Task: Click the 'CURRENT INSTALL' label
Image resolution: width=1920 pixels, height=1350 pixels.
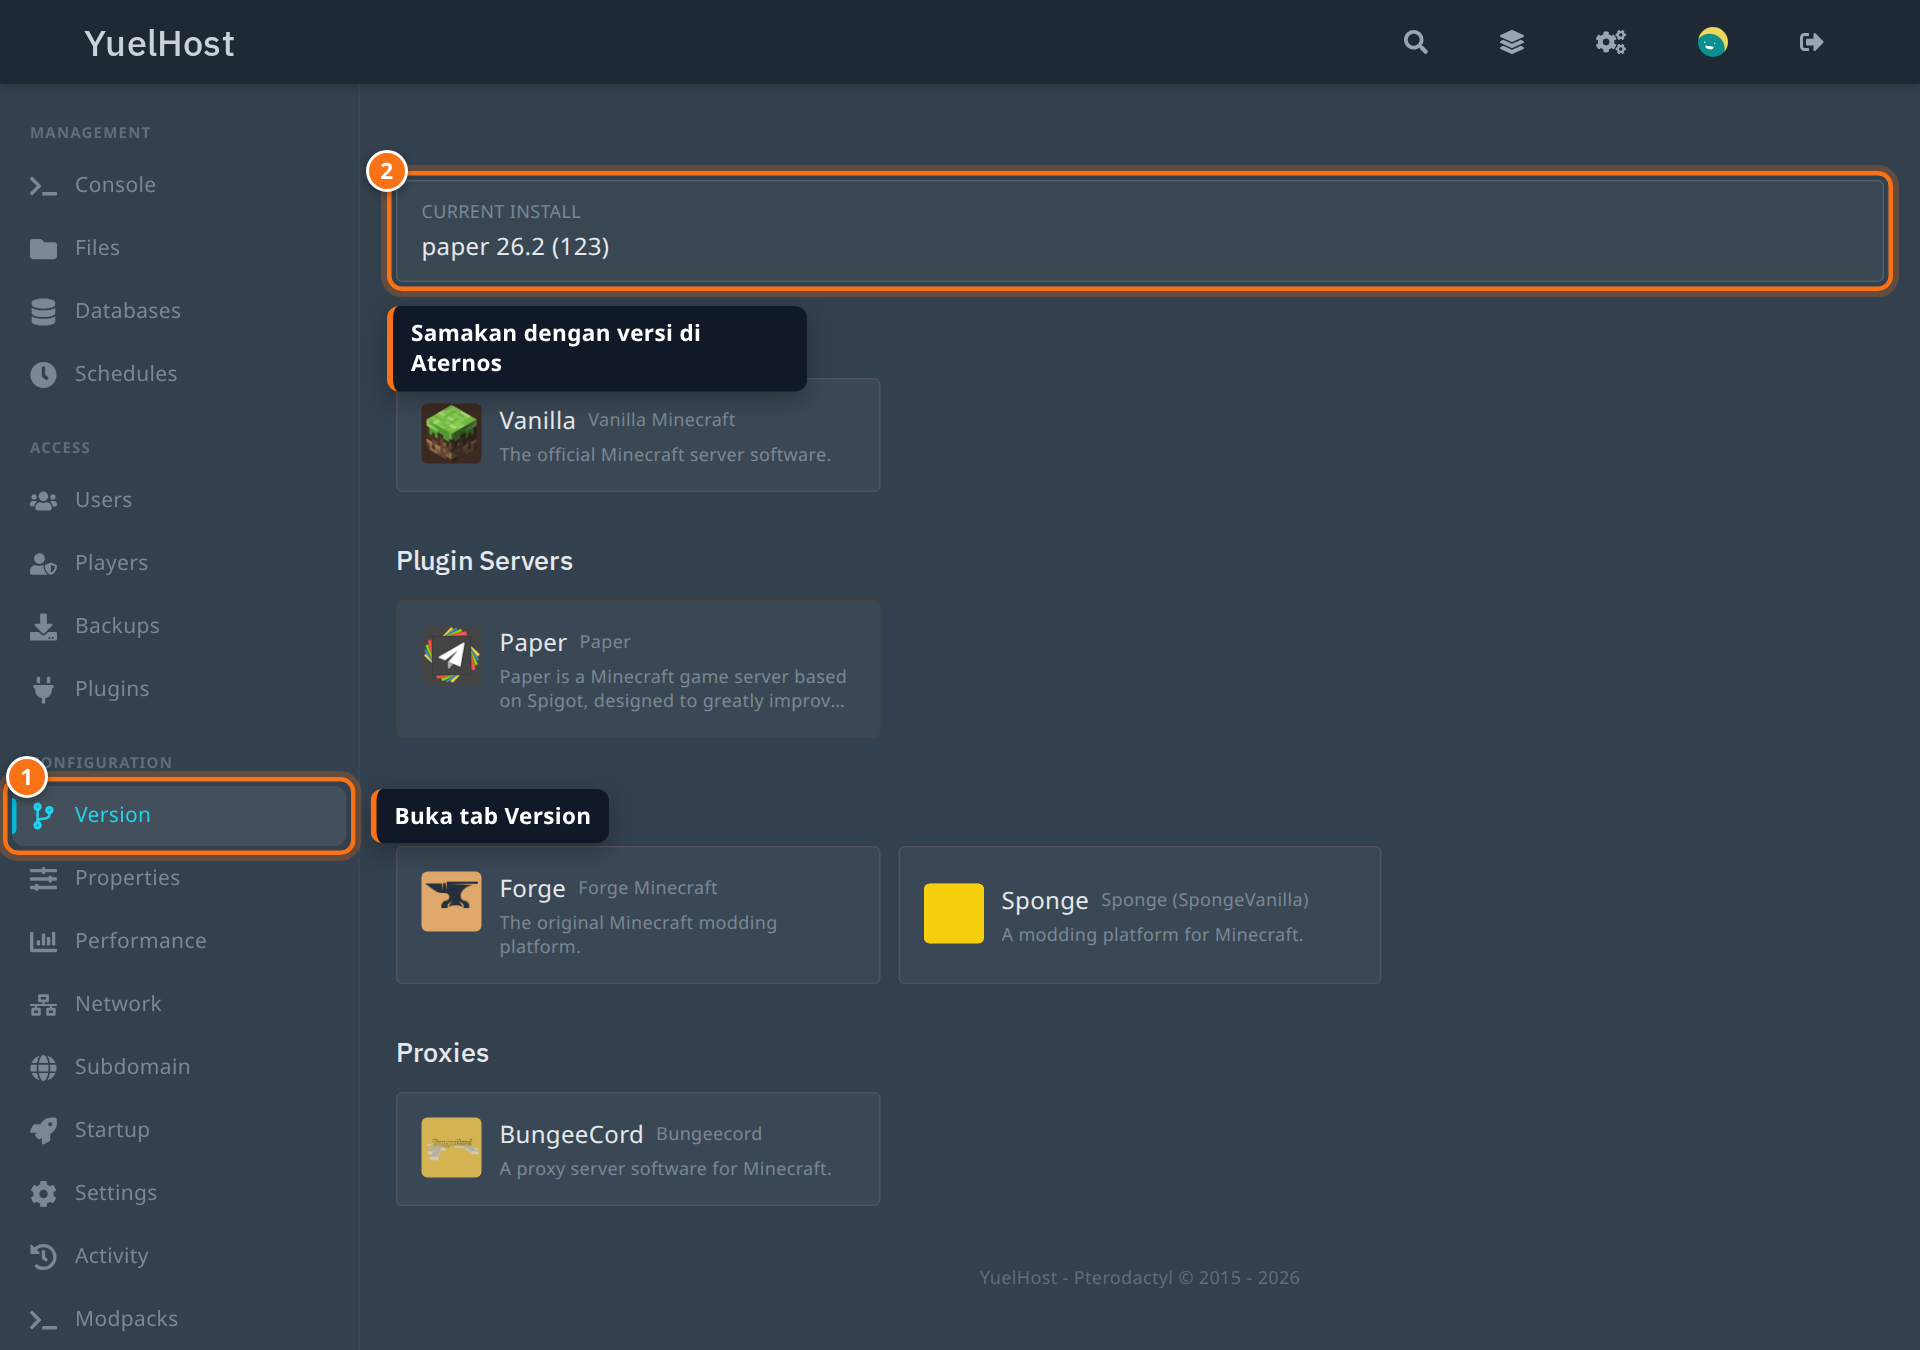Action: coord(500,212)
